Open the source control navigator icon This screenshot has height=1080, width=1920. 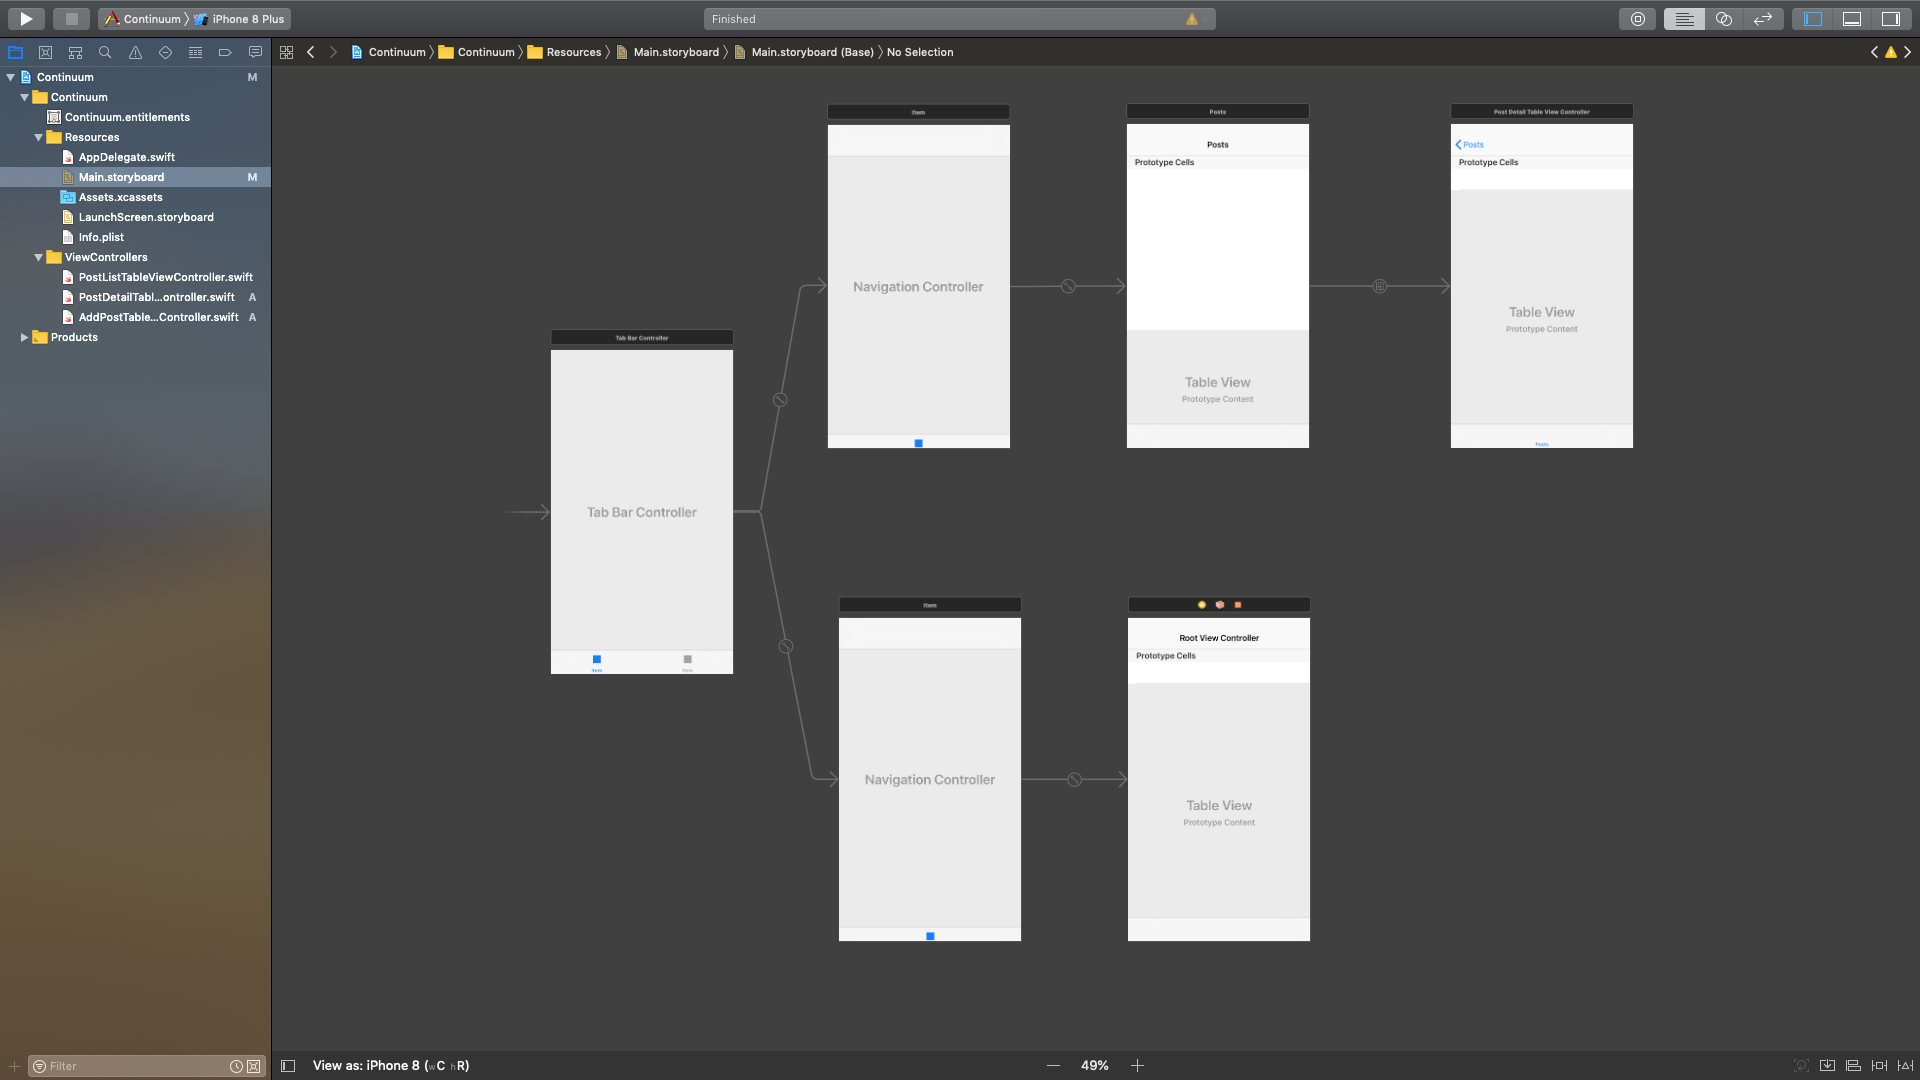click(x=45, y=52)
